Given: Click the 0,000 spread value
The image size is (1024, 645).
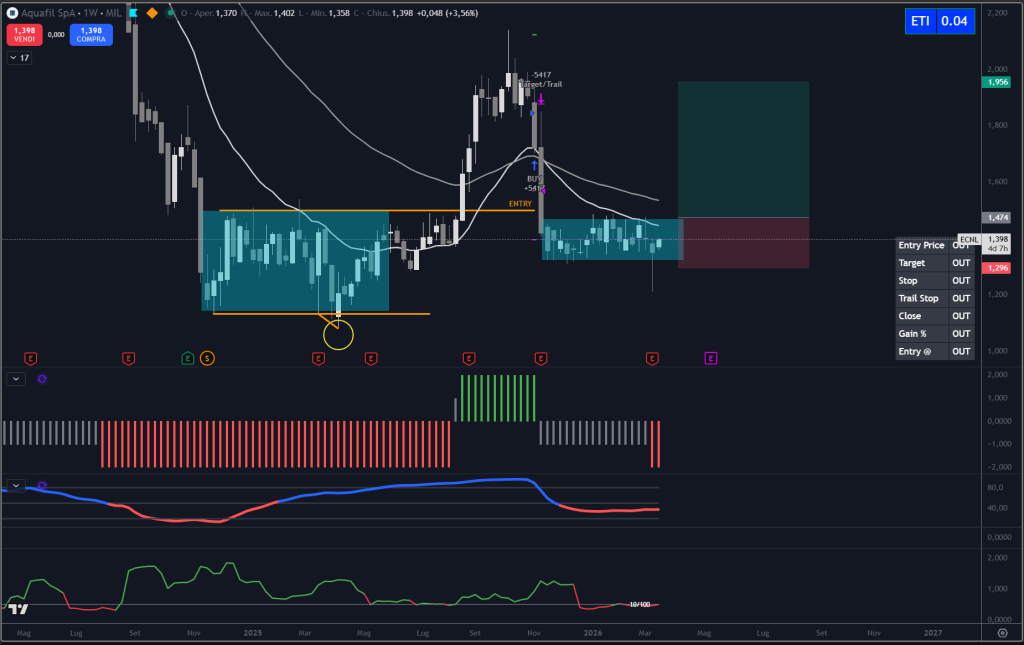Looking at the screenshot, I should (56, 35).
